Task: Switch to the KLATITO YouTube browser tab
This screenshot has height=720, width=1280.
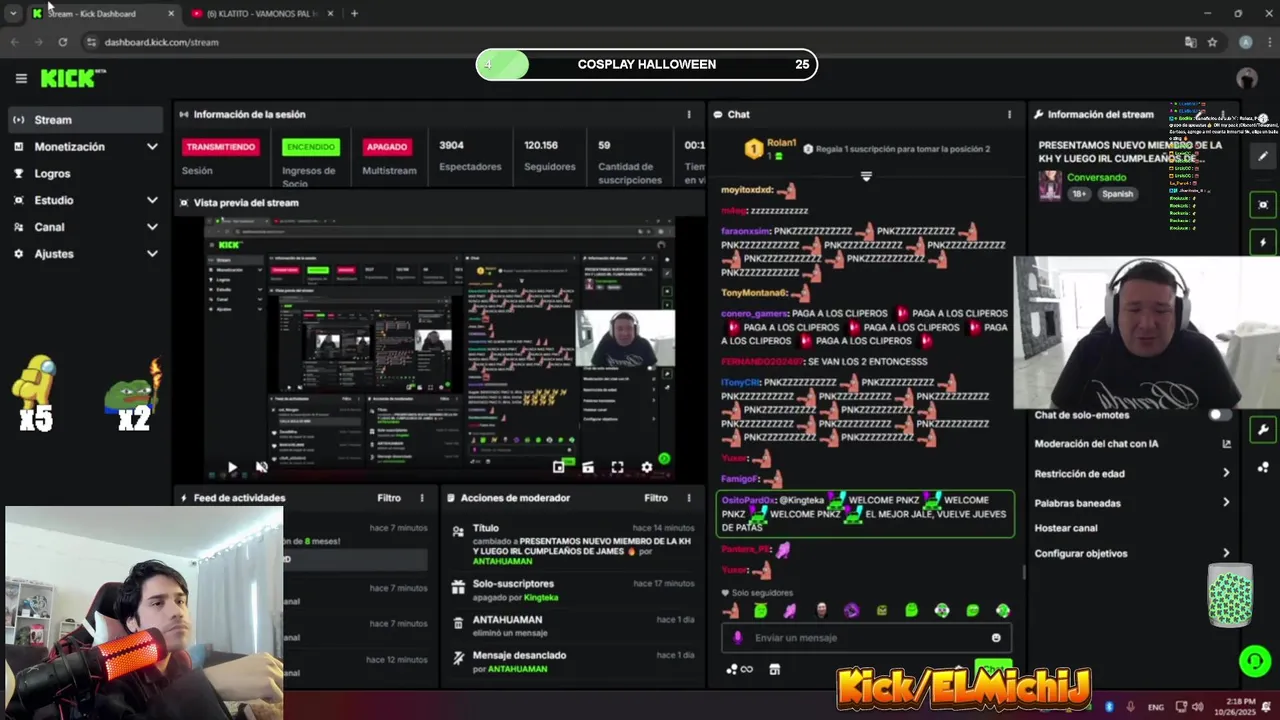Action: point(262,13)
